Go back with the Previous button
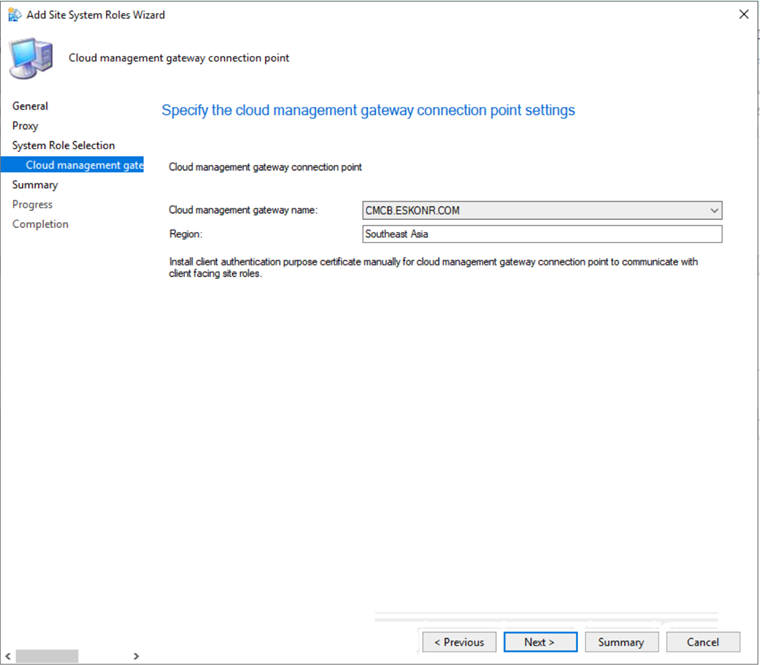This screenshot has width=760, height=665. 459,642
